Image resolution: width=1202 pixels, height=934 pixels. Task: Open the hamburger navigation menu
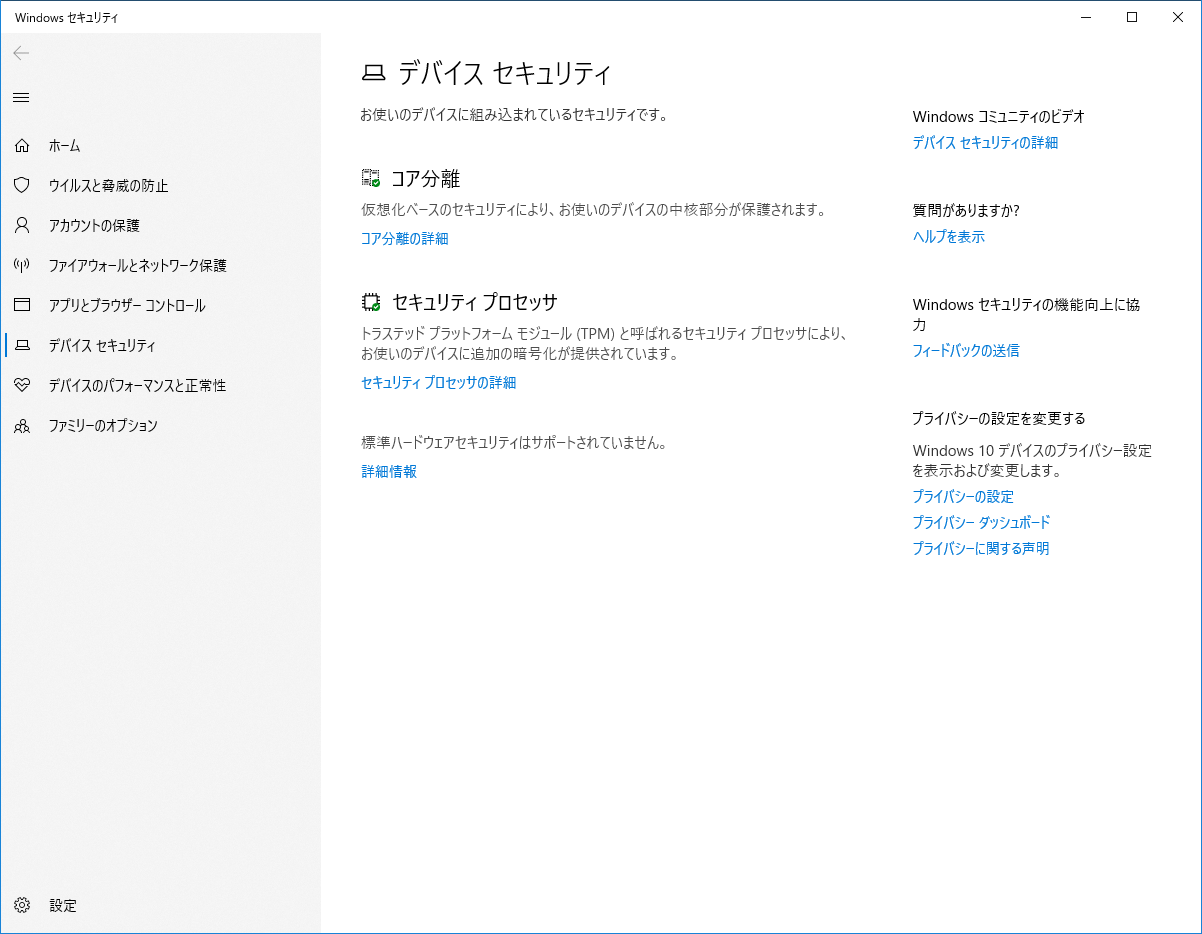(x=21, y=97)
